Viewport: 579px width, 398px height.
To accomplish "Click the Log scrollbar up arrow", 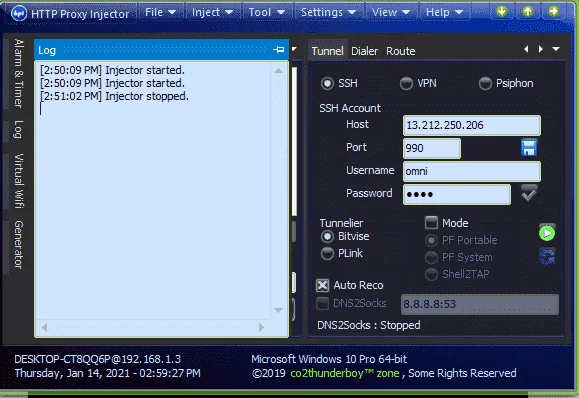I will pos(278,71).
